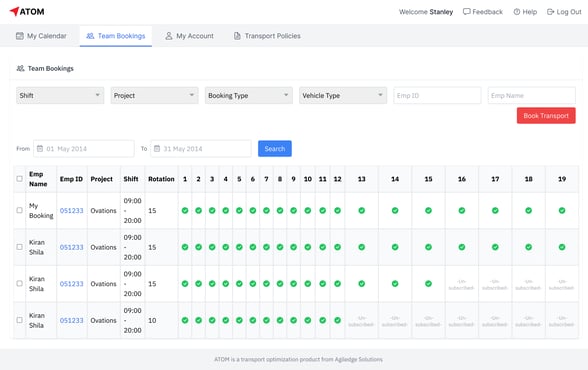Check the My Booking row checkbox
The image size is (588, 370).
[x=20, y=210]
